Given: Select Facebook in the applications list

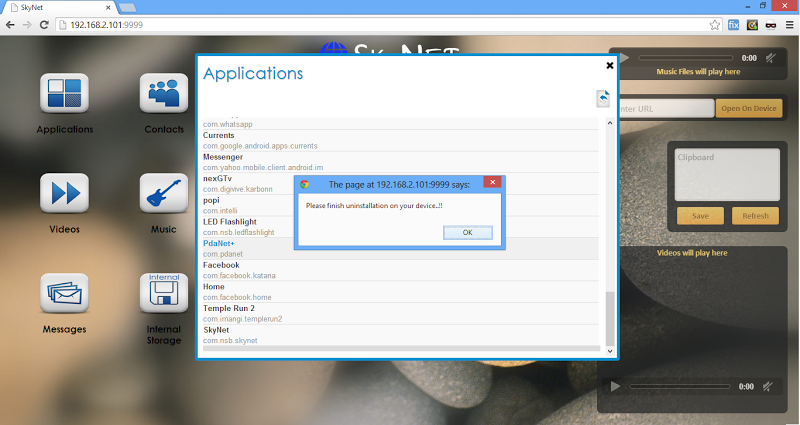Looking at the screenshot, I should (401, 270).
